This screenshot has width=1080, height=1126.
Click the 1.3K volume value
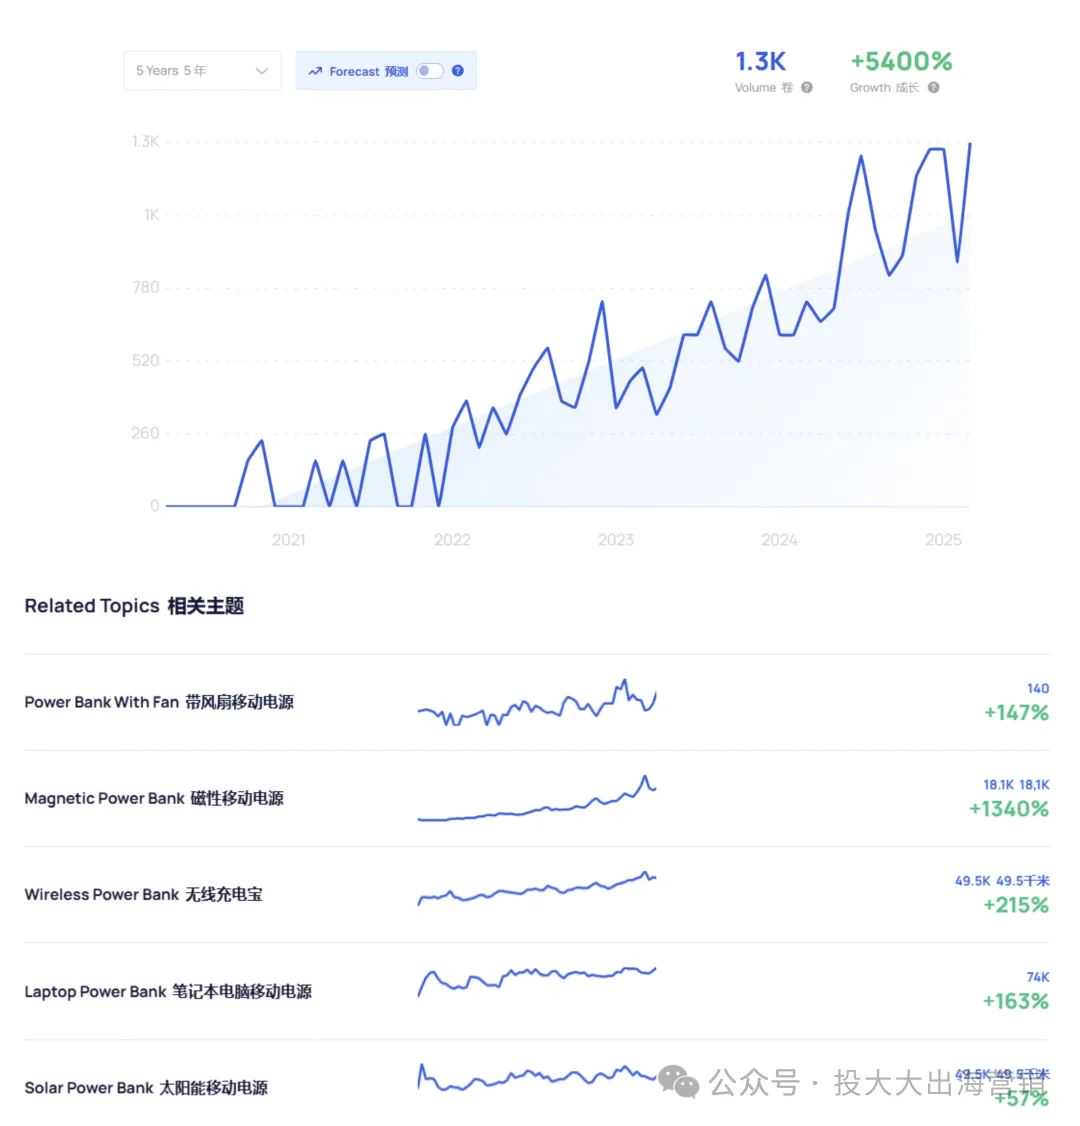[760, 62]
